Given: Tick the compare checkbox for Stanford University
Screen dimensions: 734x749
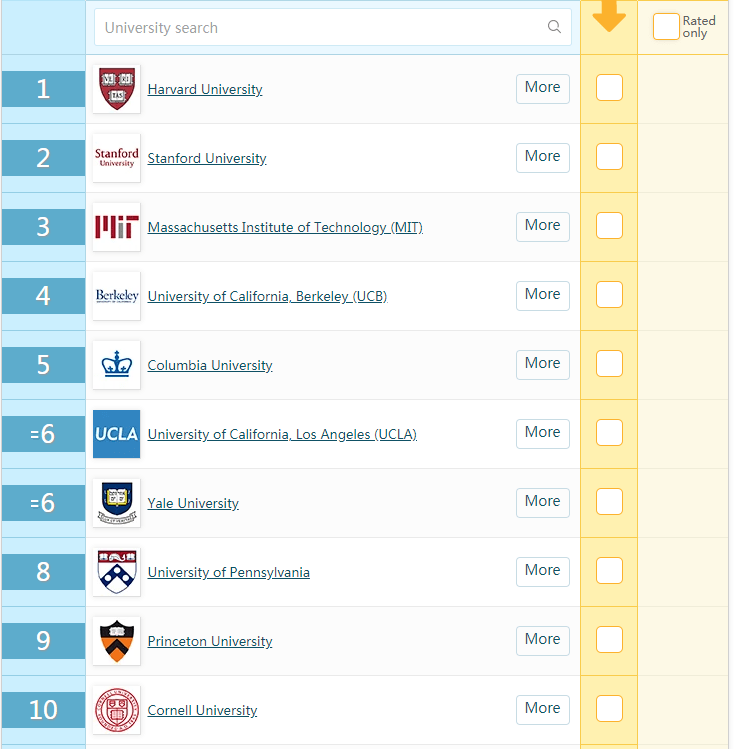Looking at the screenshot, I should (x=609, y=156).
